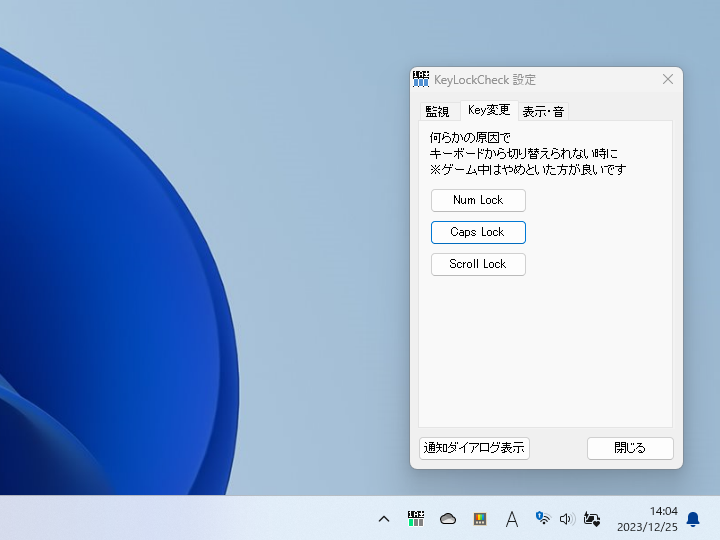720x540 pixels.
Task: Open the KeyLockCheck tray icon
Action: [416, 519]
